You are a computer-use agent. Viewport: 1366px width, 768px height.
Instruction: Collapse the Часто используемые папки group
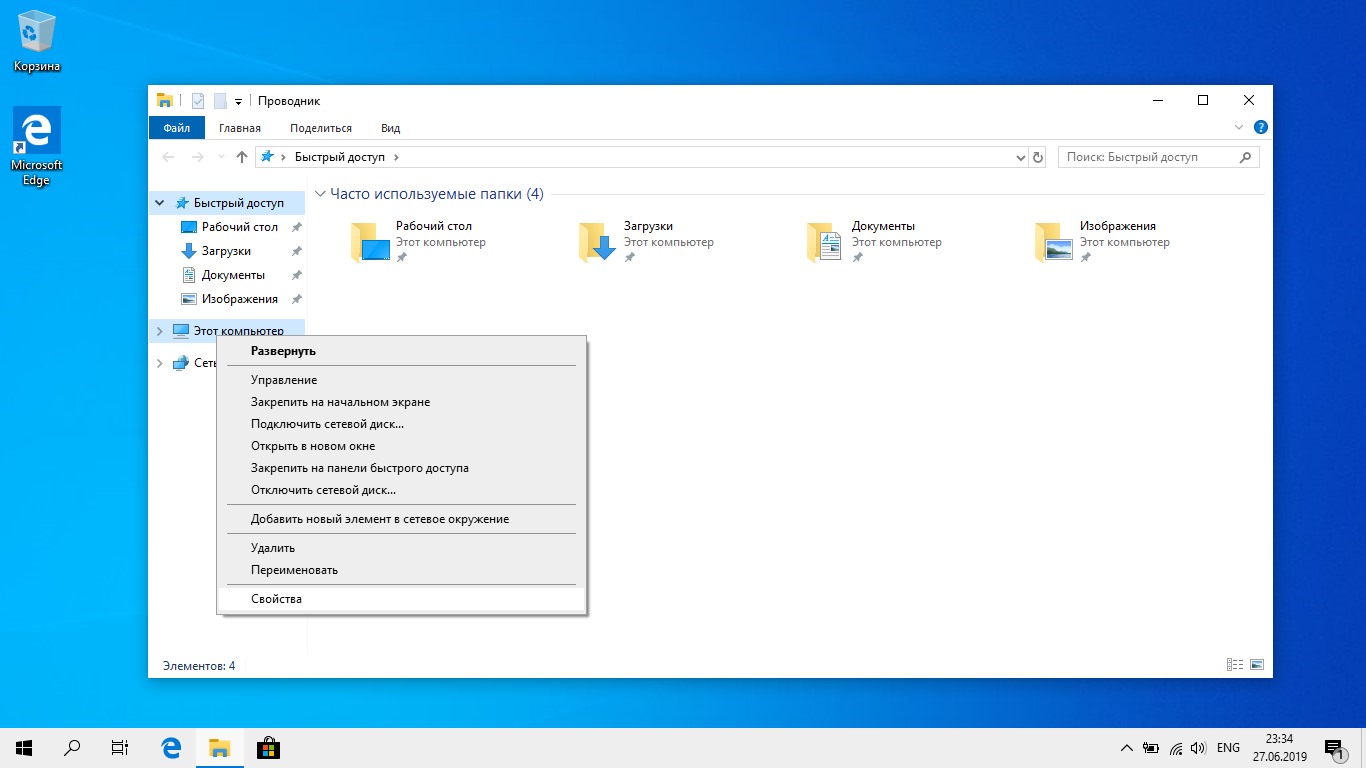(320, 194)
